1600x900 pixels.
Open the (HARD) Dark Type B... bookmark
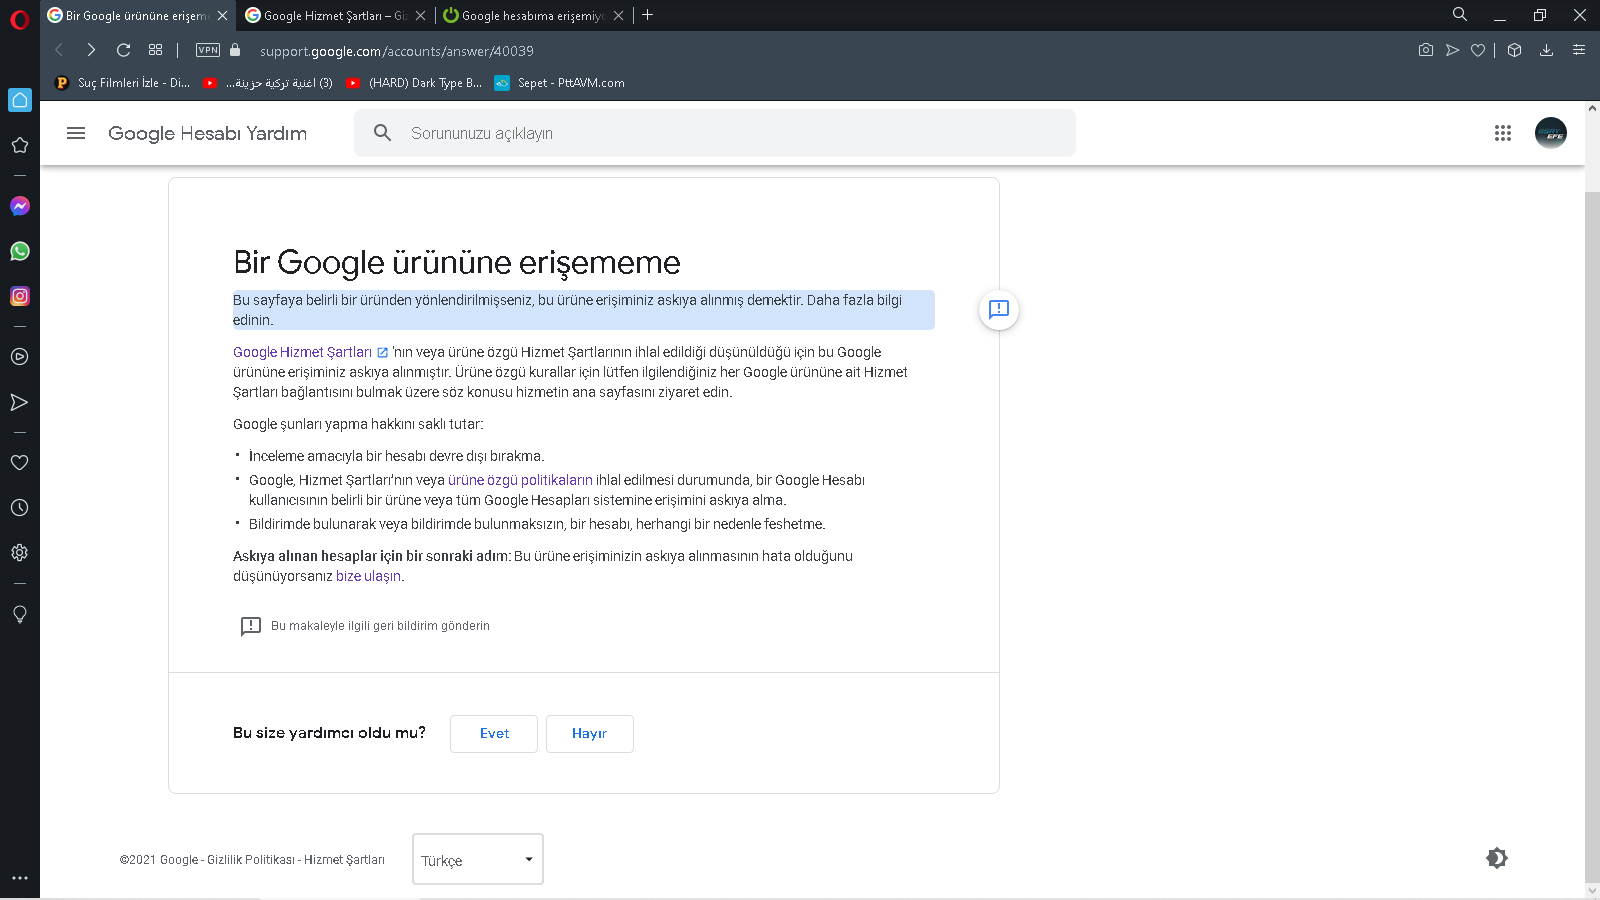[x=414, y=83]
